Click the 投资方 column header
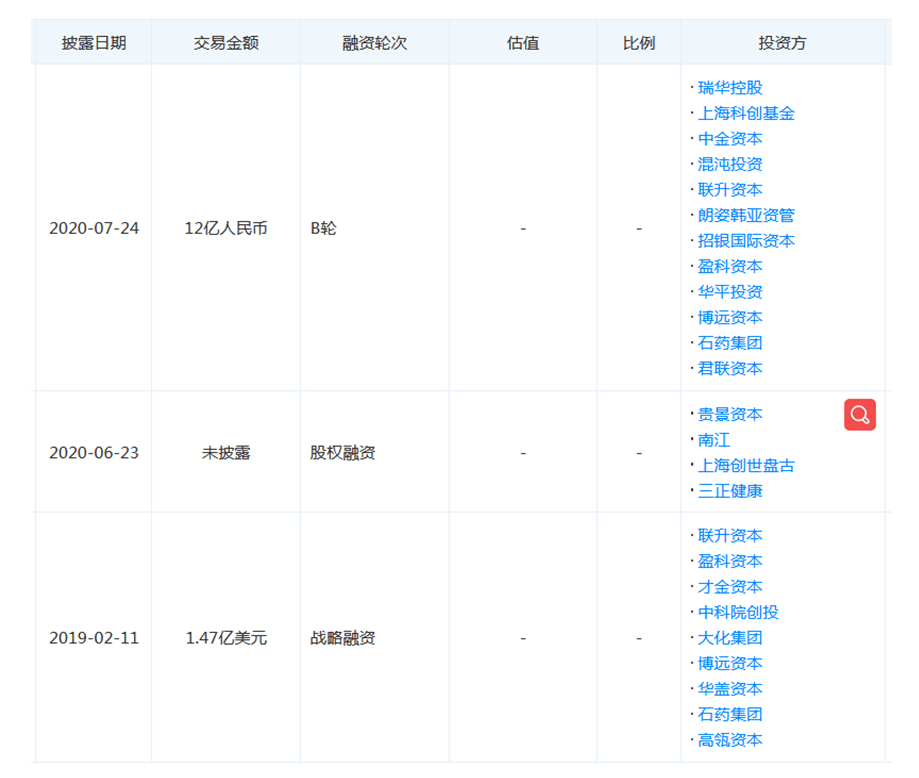This screenshot has width=919, height=778. coord(782,43)
